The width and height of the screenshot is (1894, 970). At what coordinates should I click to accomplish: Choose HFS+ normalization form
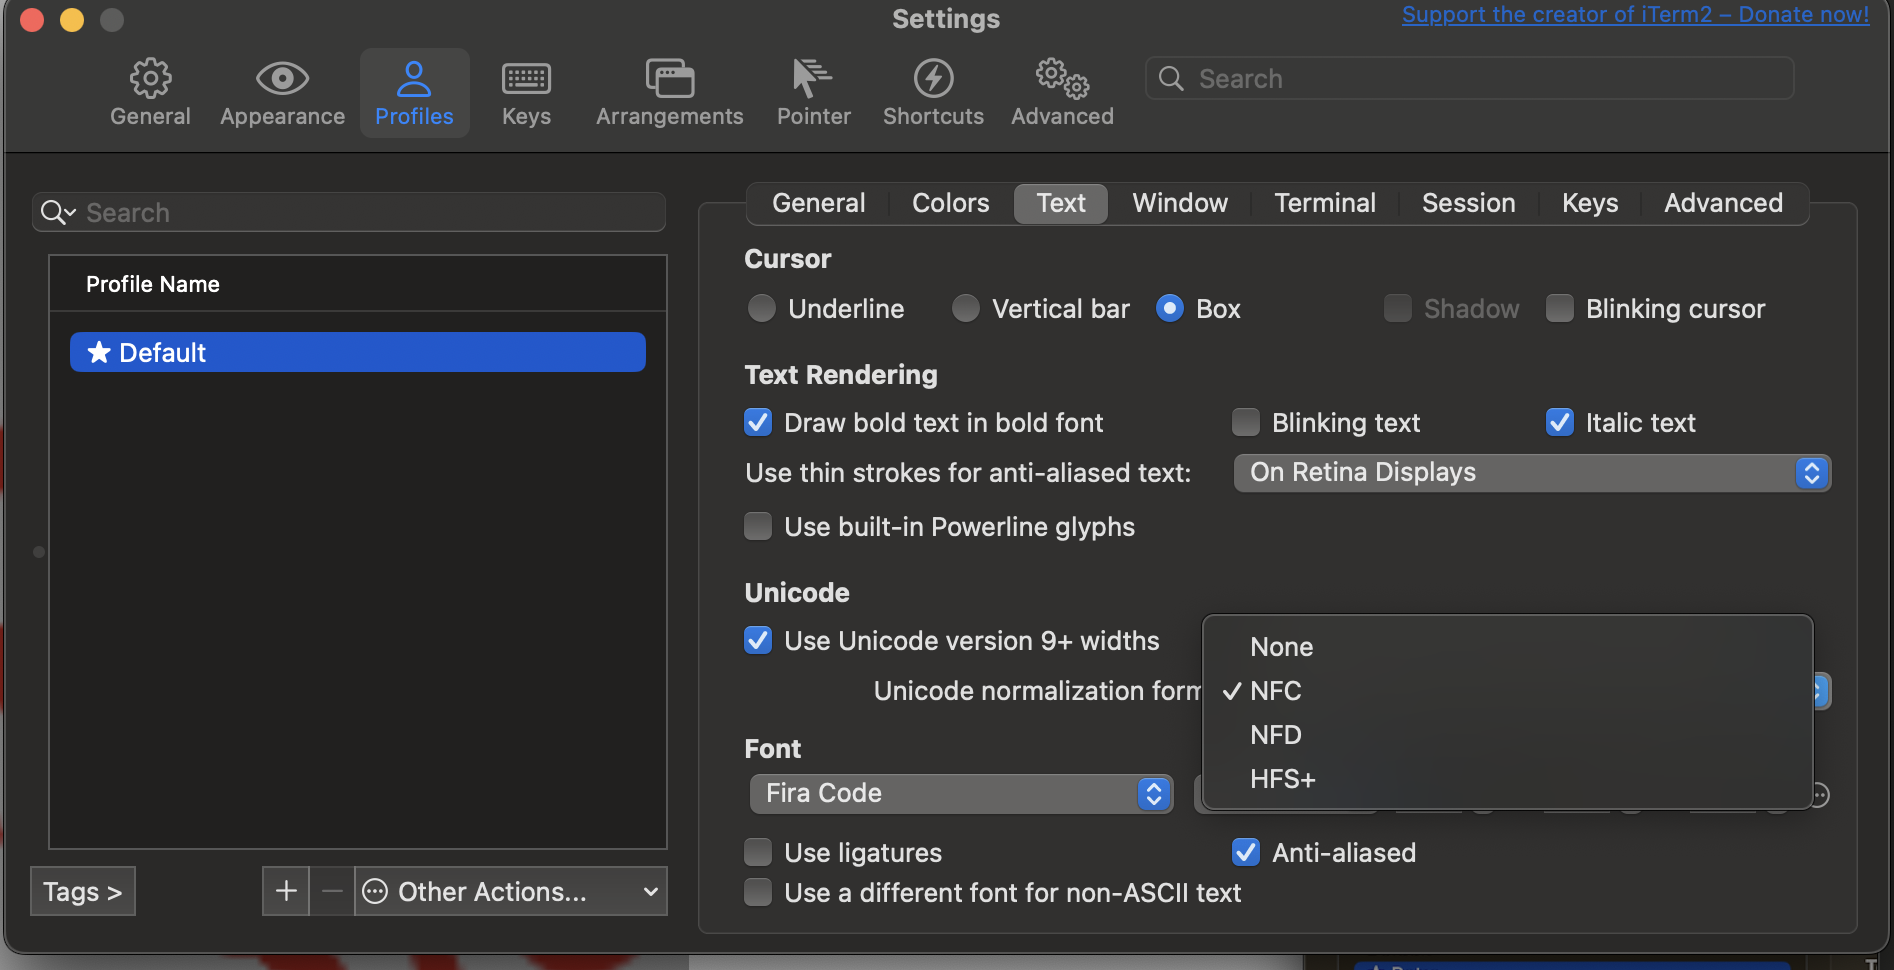[x=1508, y=778]
